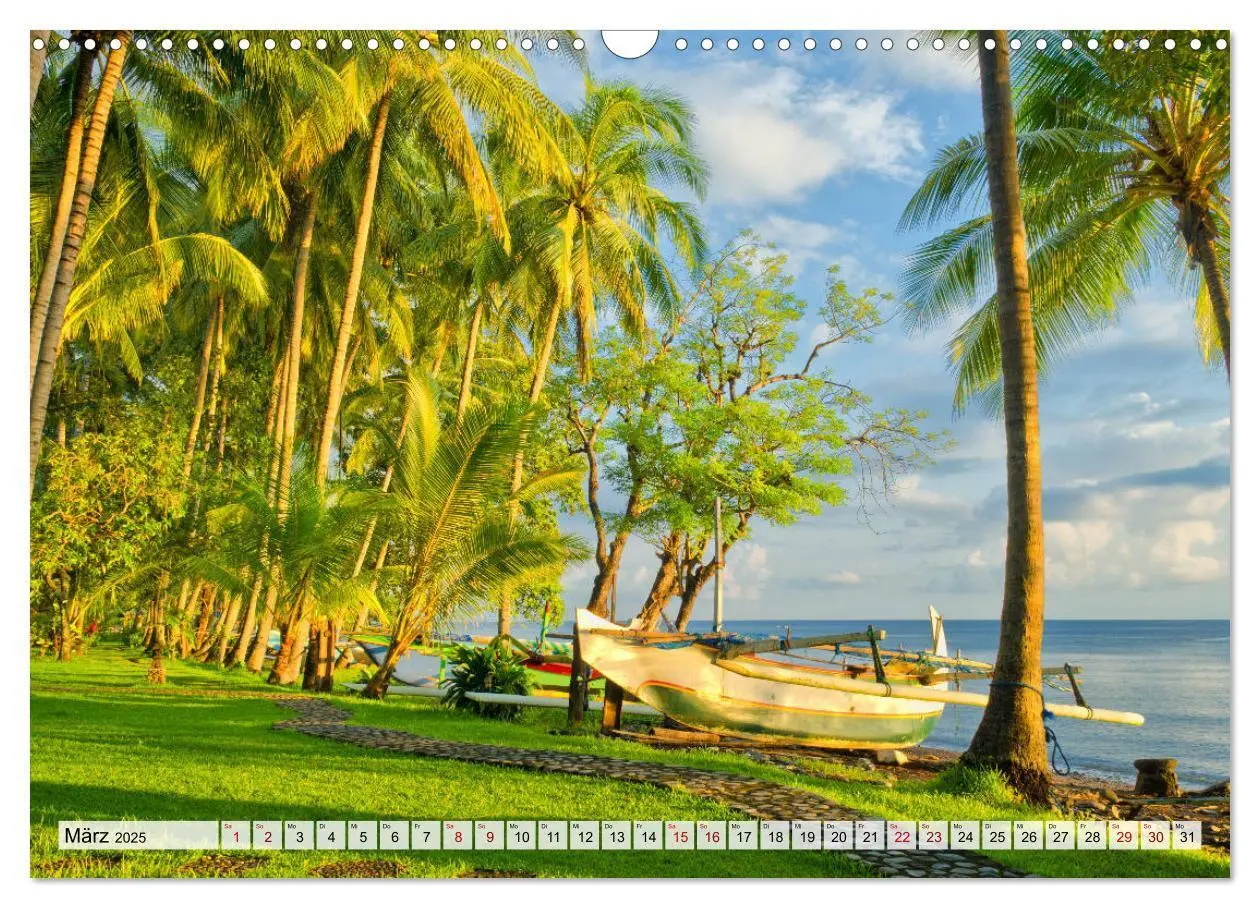The width and height of the screenshot is (1260, 908).
Task: Select Thursday 6 in the calendar strip
Action: (394, 836)
